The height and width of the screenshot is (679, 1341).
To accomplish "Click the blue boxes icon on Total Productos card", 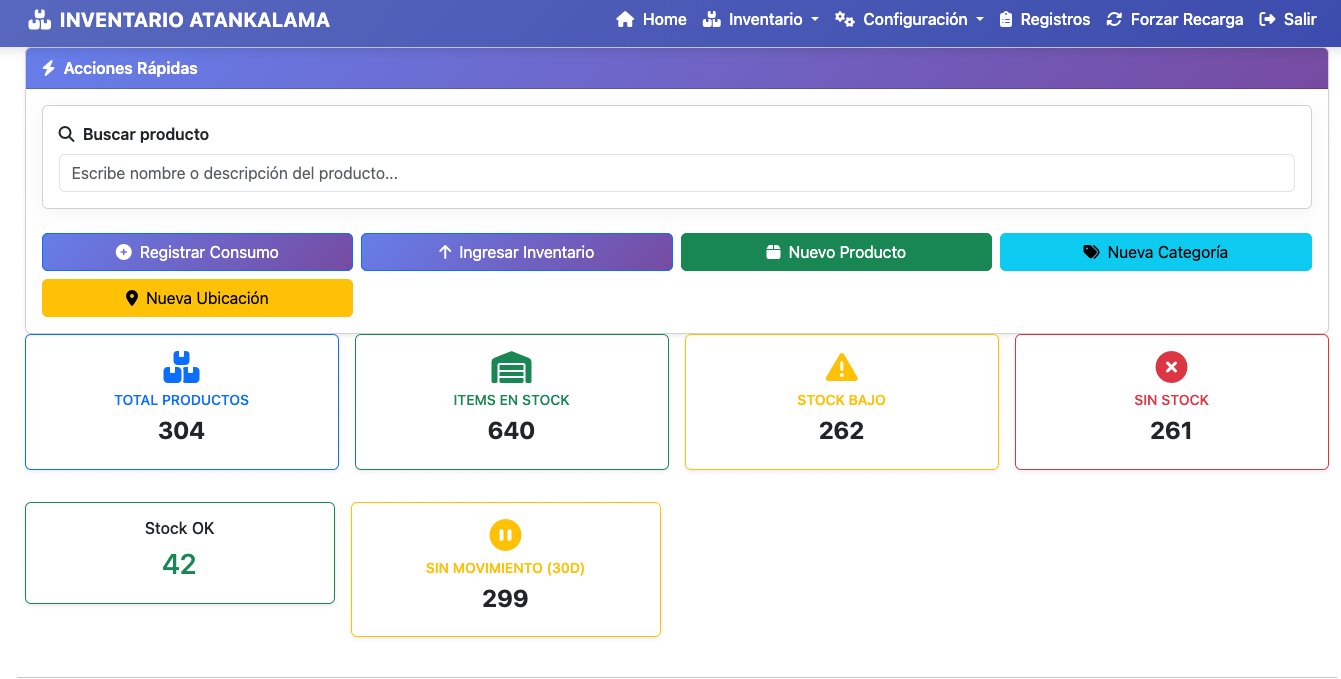I will click(x=181, y=367).
